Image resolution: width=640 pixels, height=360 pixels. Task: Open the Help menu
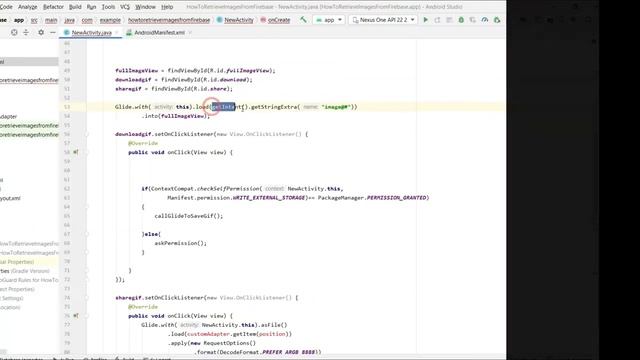(167, 7)
